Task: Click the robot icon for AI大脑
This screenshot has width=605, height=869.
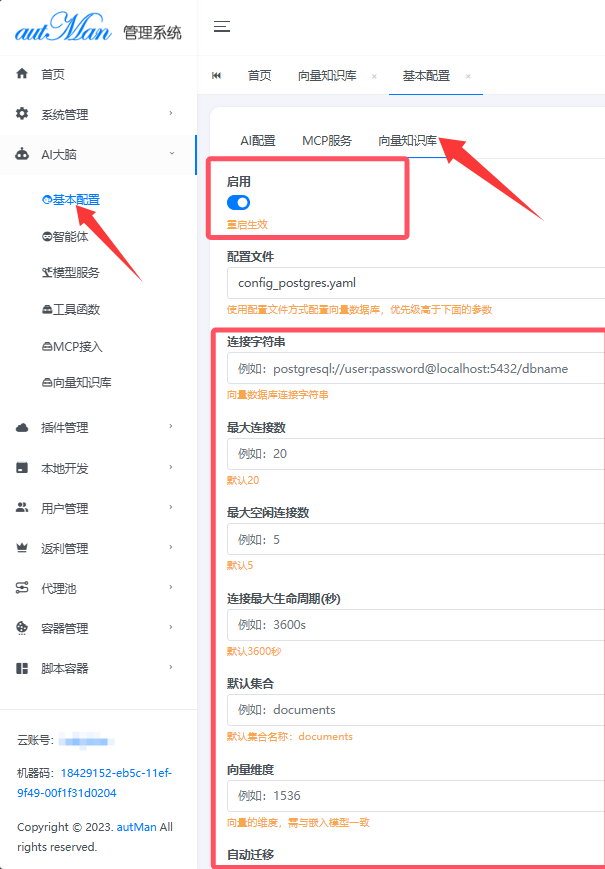Action: pyautogui.click(x=22, y=154)
